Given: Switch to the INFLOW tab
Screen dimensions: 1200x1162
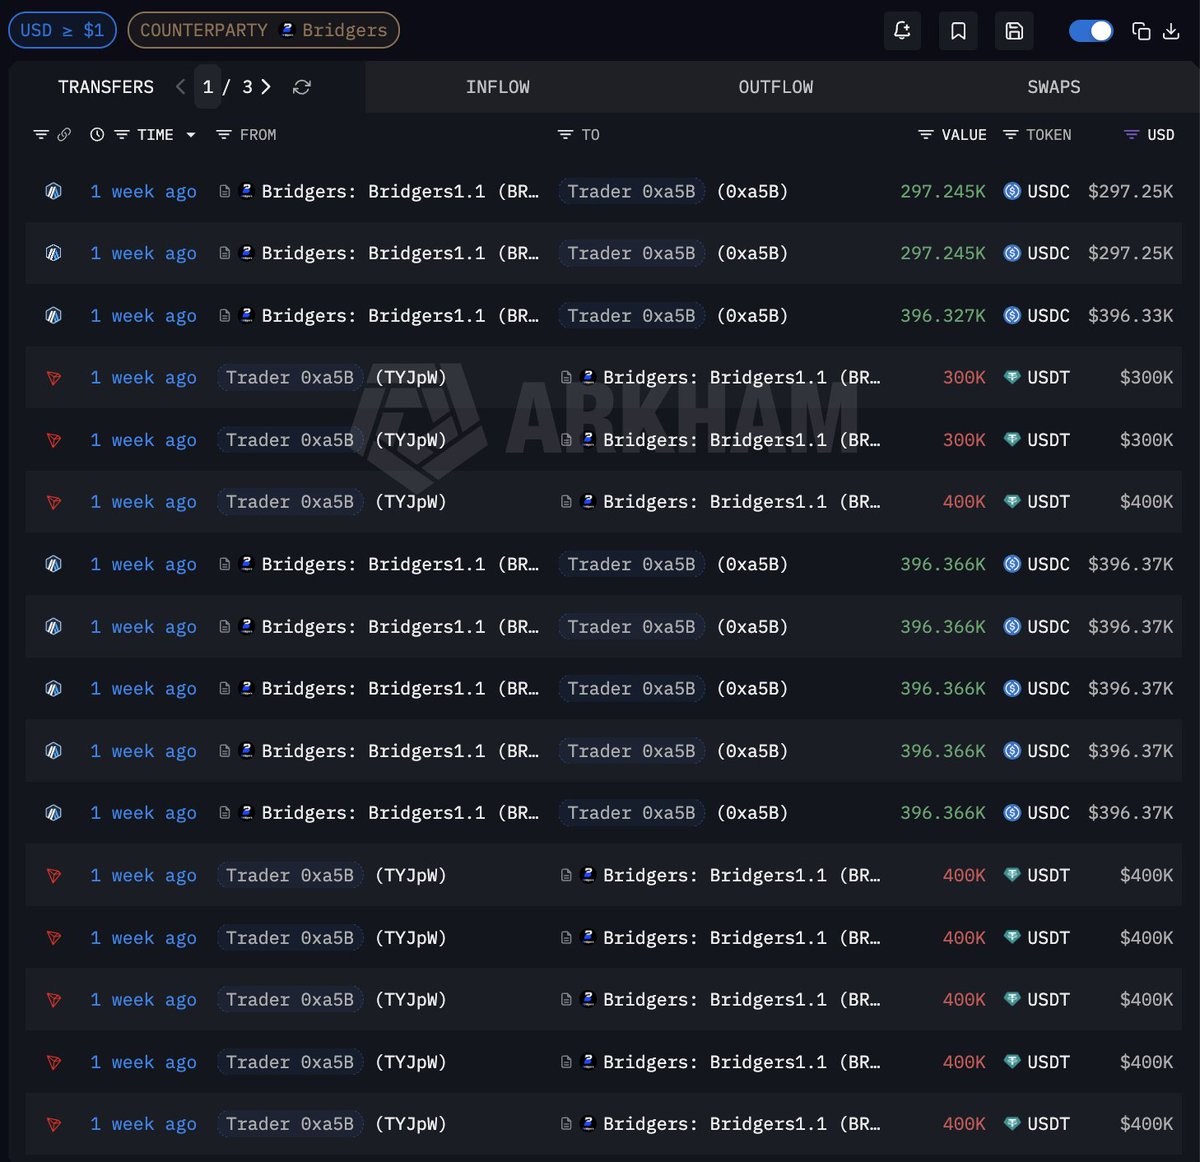Looking at the screenshot, I should point(498,87).
